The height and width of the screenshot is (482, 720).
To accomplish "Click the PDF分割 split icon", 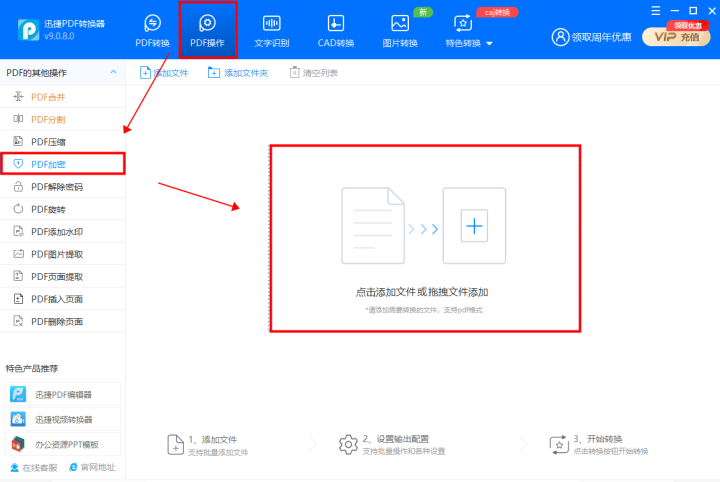I will [x=18, y=119].
